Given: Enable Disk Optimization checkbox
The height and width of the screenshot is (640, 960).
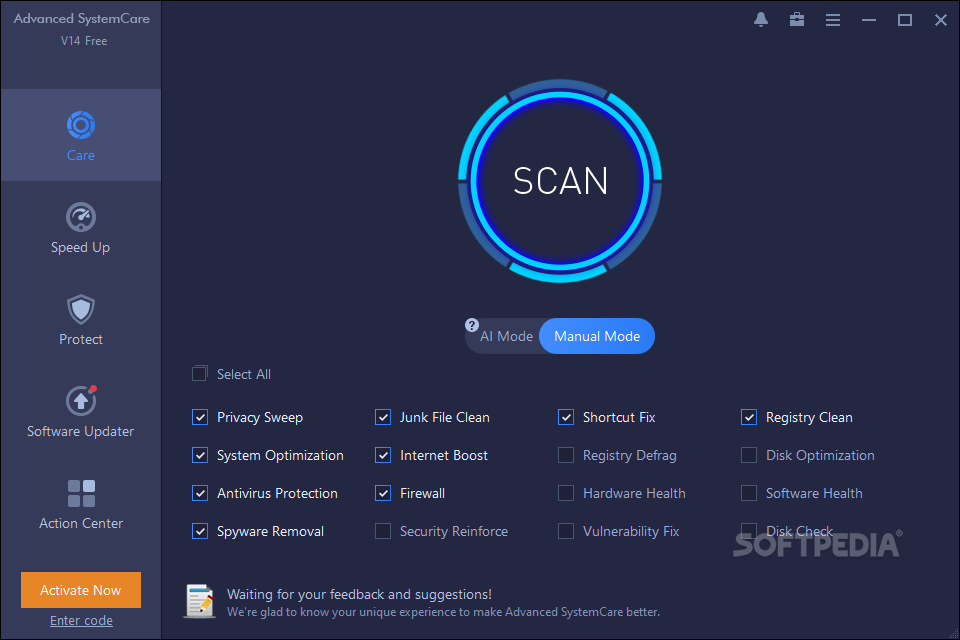Looking at the screenshot, I should pos(749,455).
